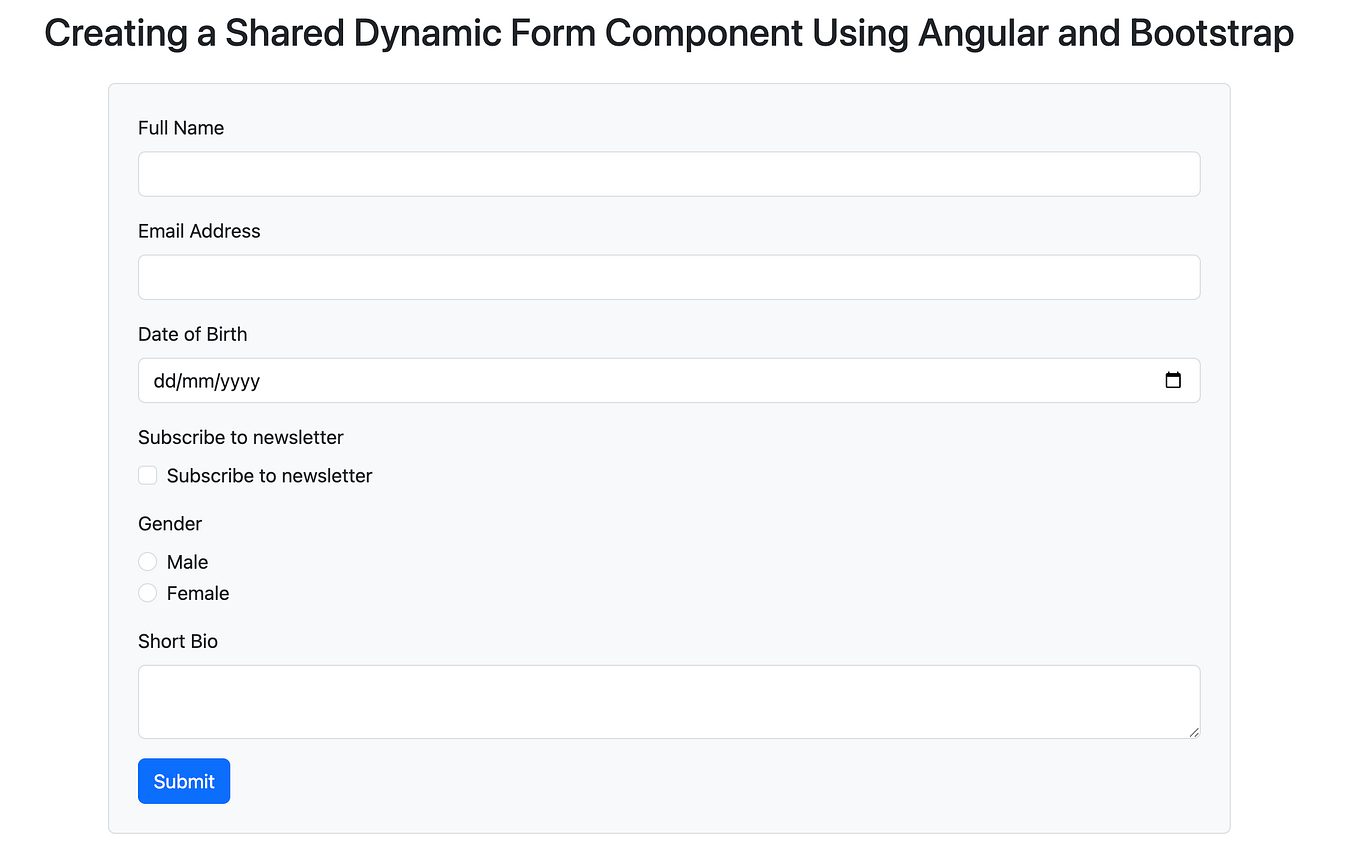Click the Email Address field label

pyautogui.click(x=199, y=231)
